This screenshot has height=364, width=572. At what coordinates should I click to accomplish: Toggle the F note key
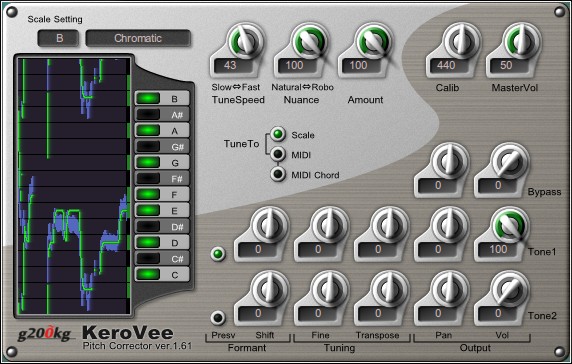click(x=162, y=194)
